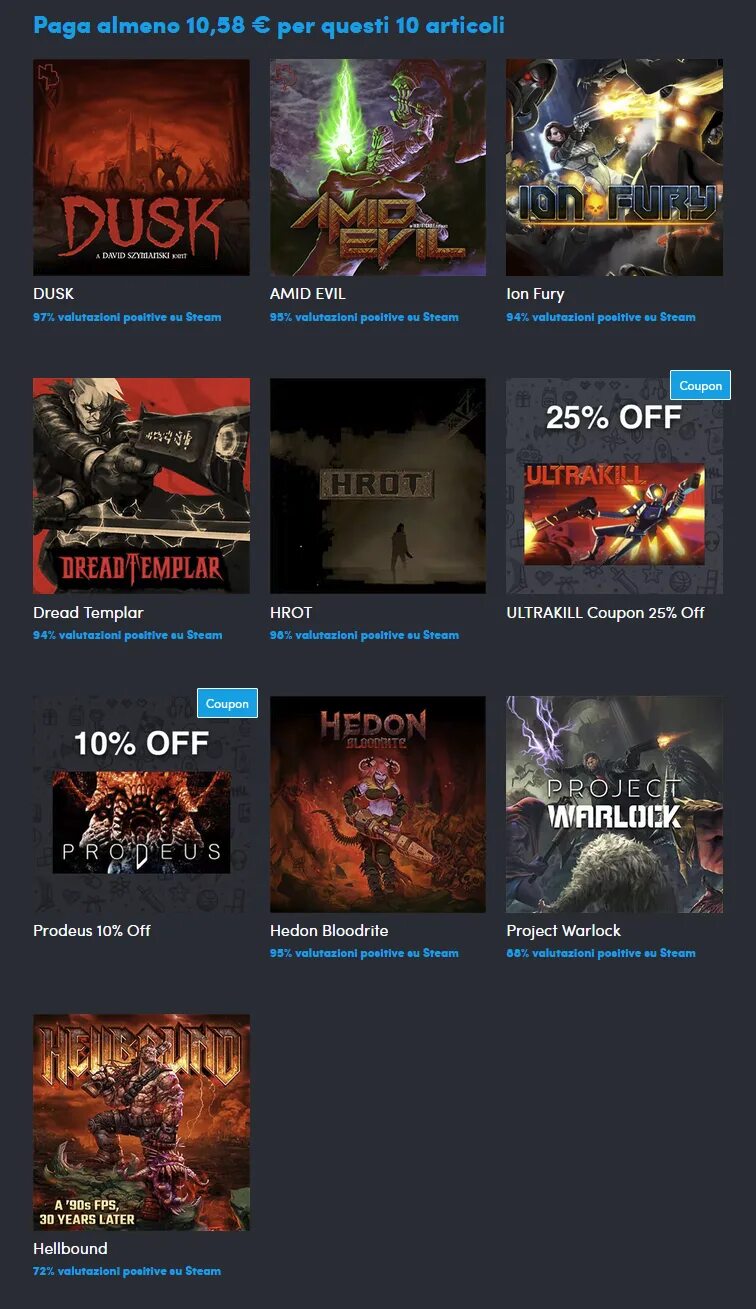
Task: Click the ULTRAKILL Coupon 25% Off title
Action: coord(605,612)
